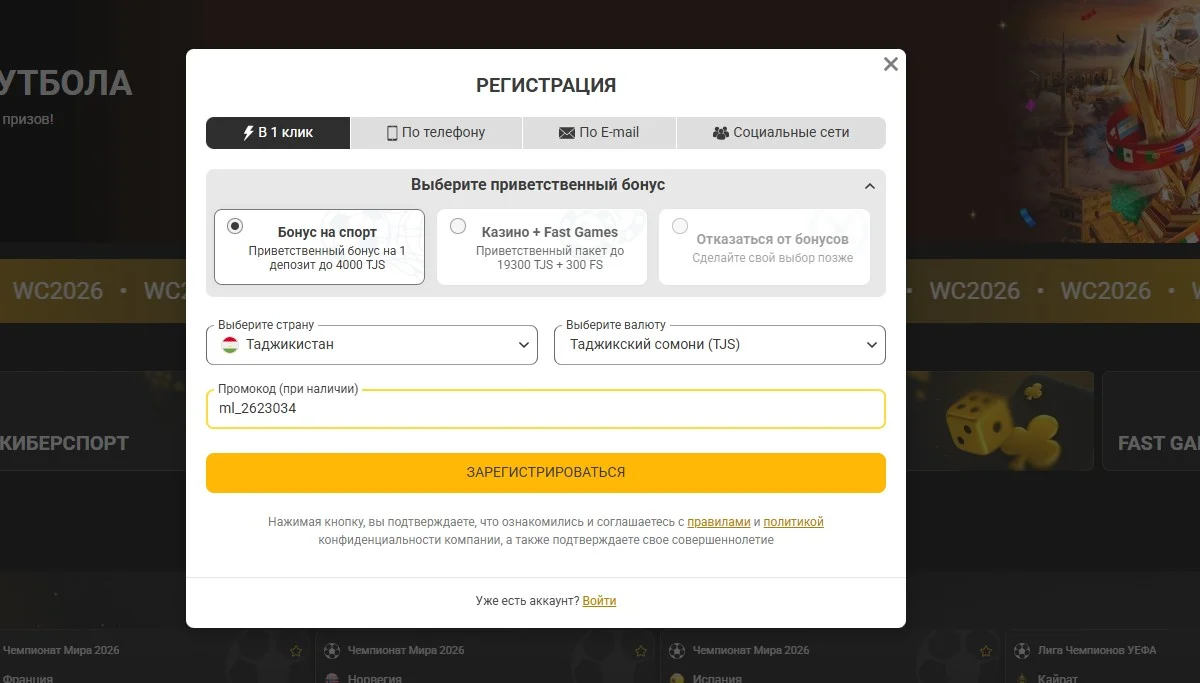Image resolution: width=1200 pixels, height=683 pixels.
Task: Click the 'Войти' login link
Action: [599, 601]
